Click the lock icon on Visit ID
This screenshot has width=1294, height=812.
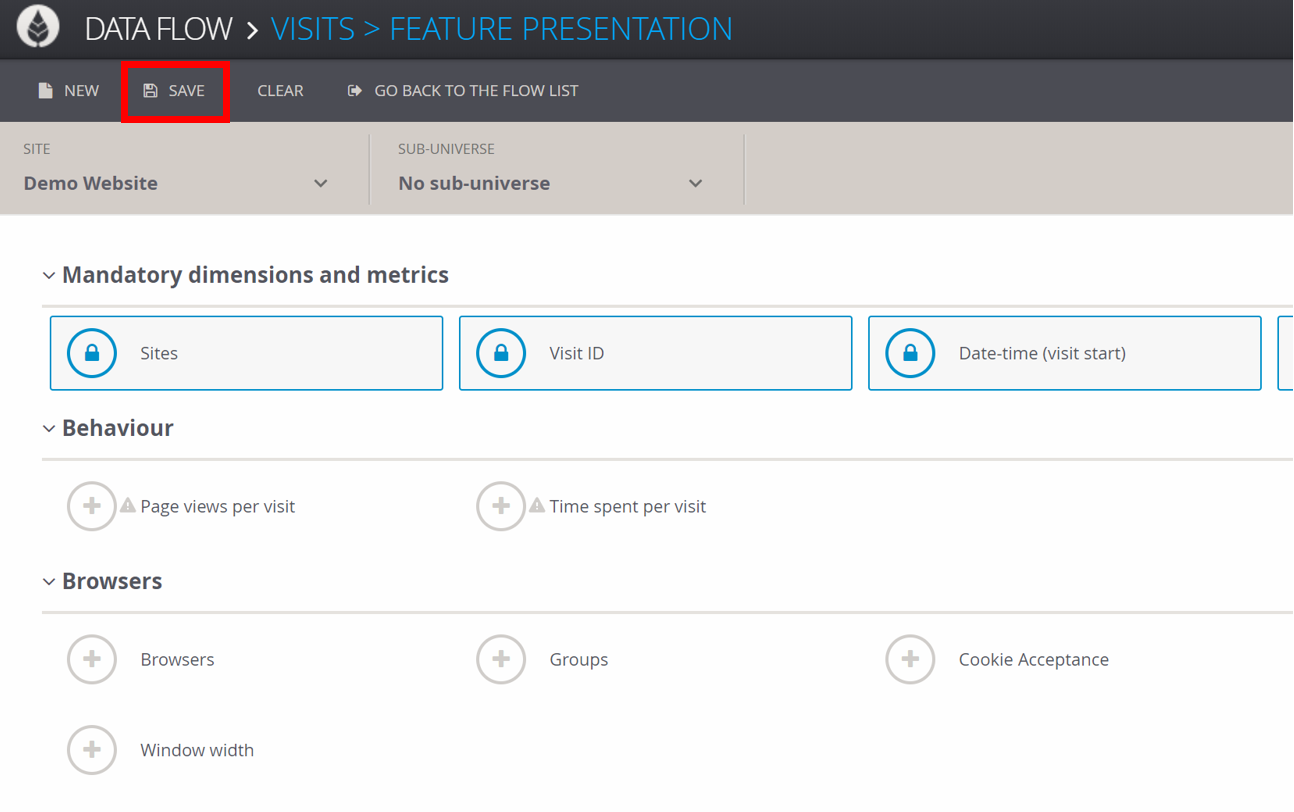(501, 353)
